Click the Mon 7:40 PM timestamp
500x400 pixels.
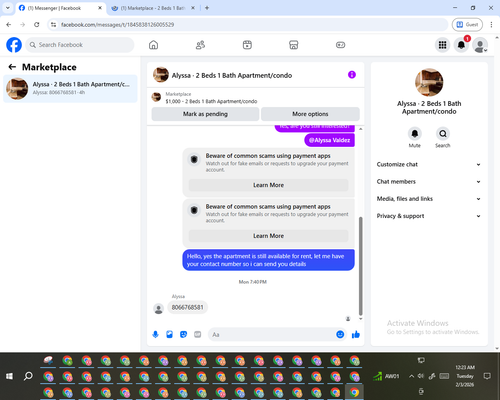253,282
